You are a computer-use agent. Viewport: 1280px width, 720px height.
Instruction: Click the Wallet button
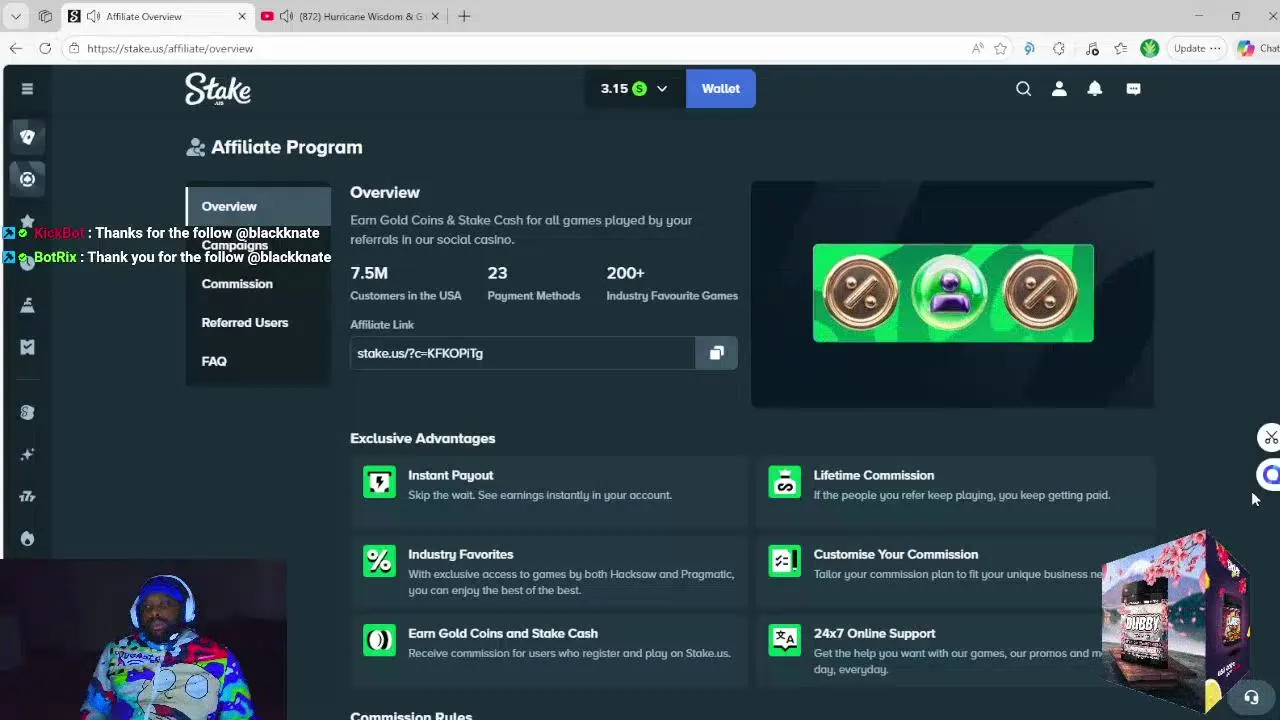click(x=720, y=89)
